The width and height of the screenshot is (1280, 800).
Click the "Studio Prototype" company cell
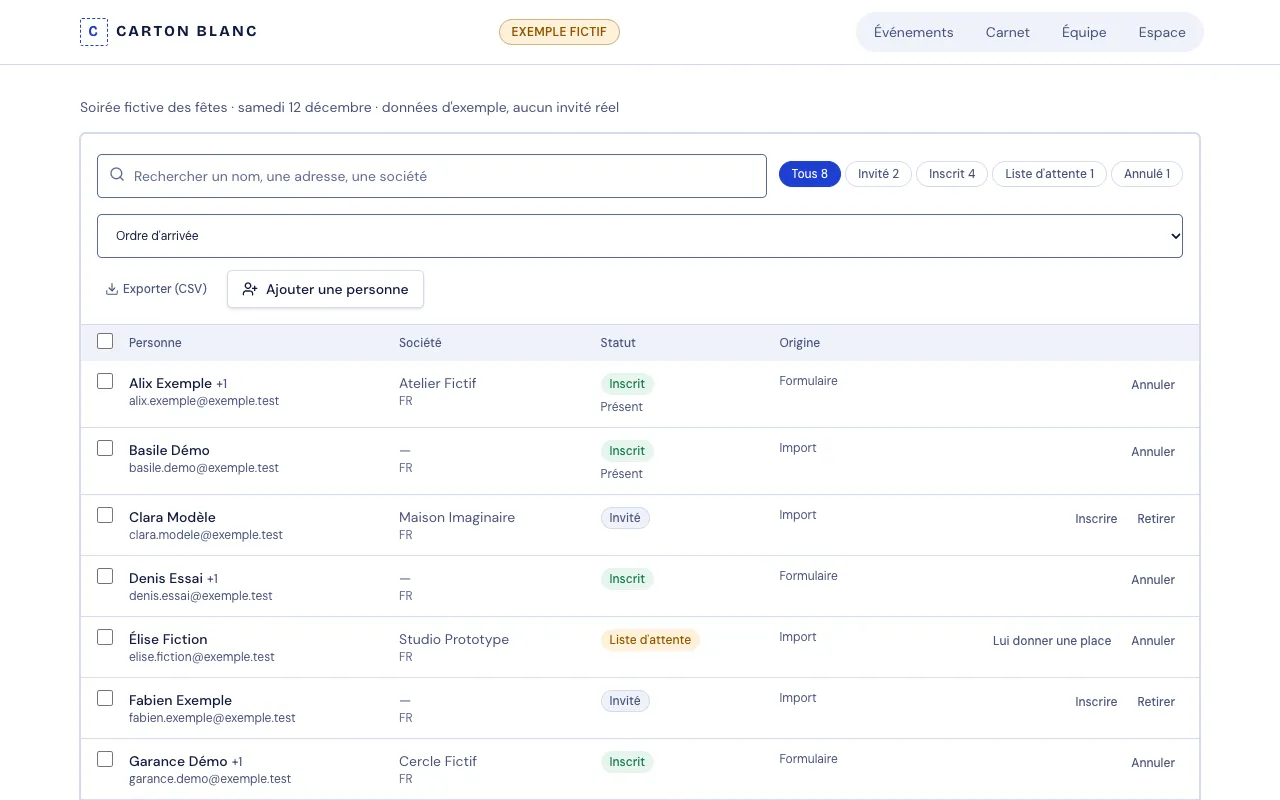[x=454, y=639]
